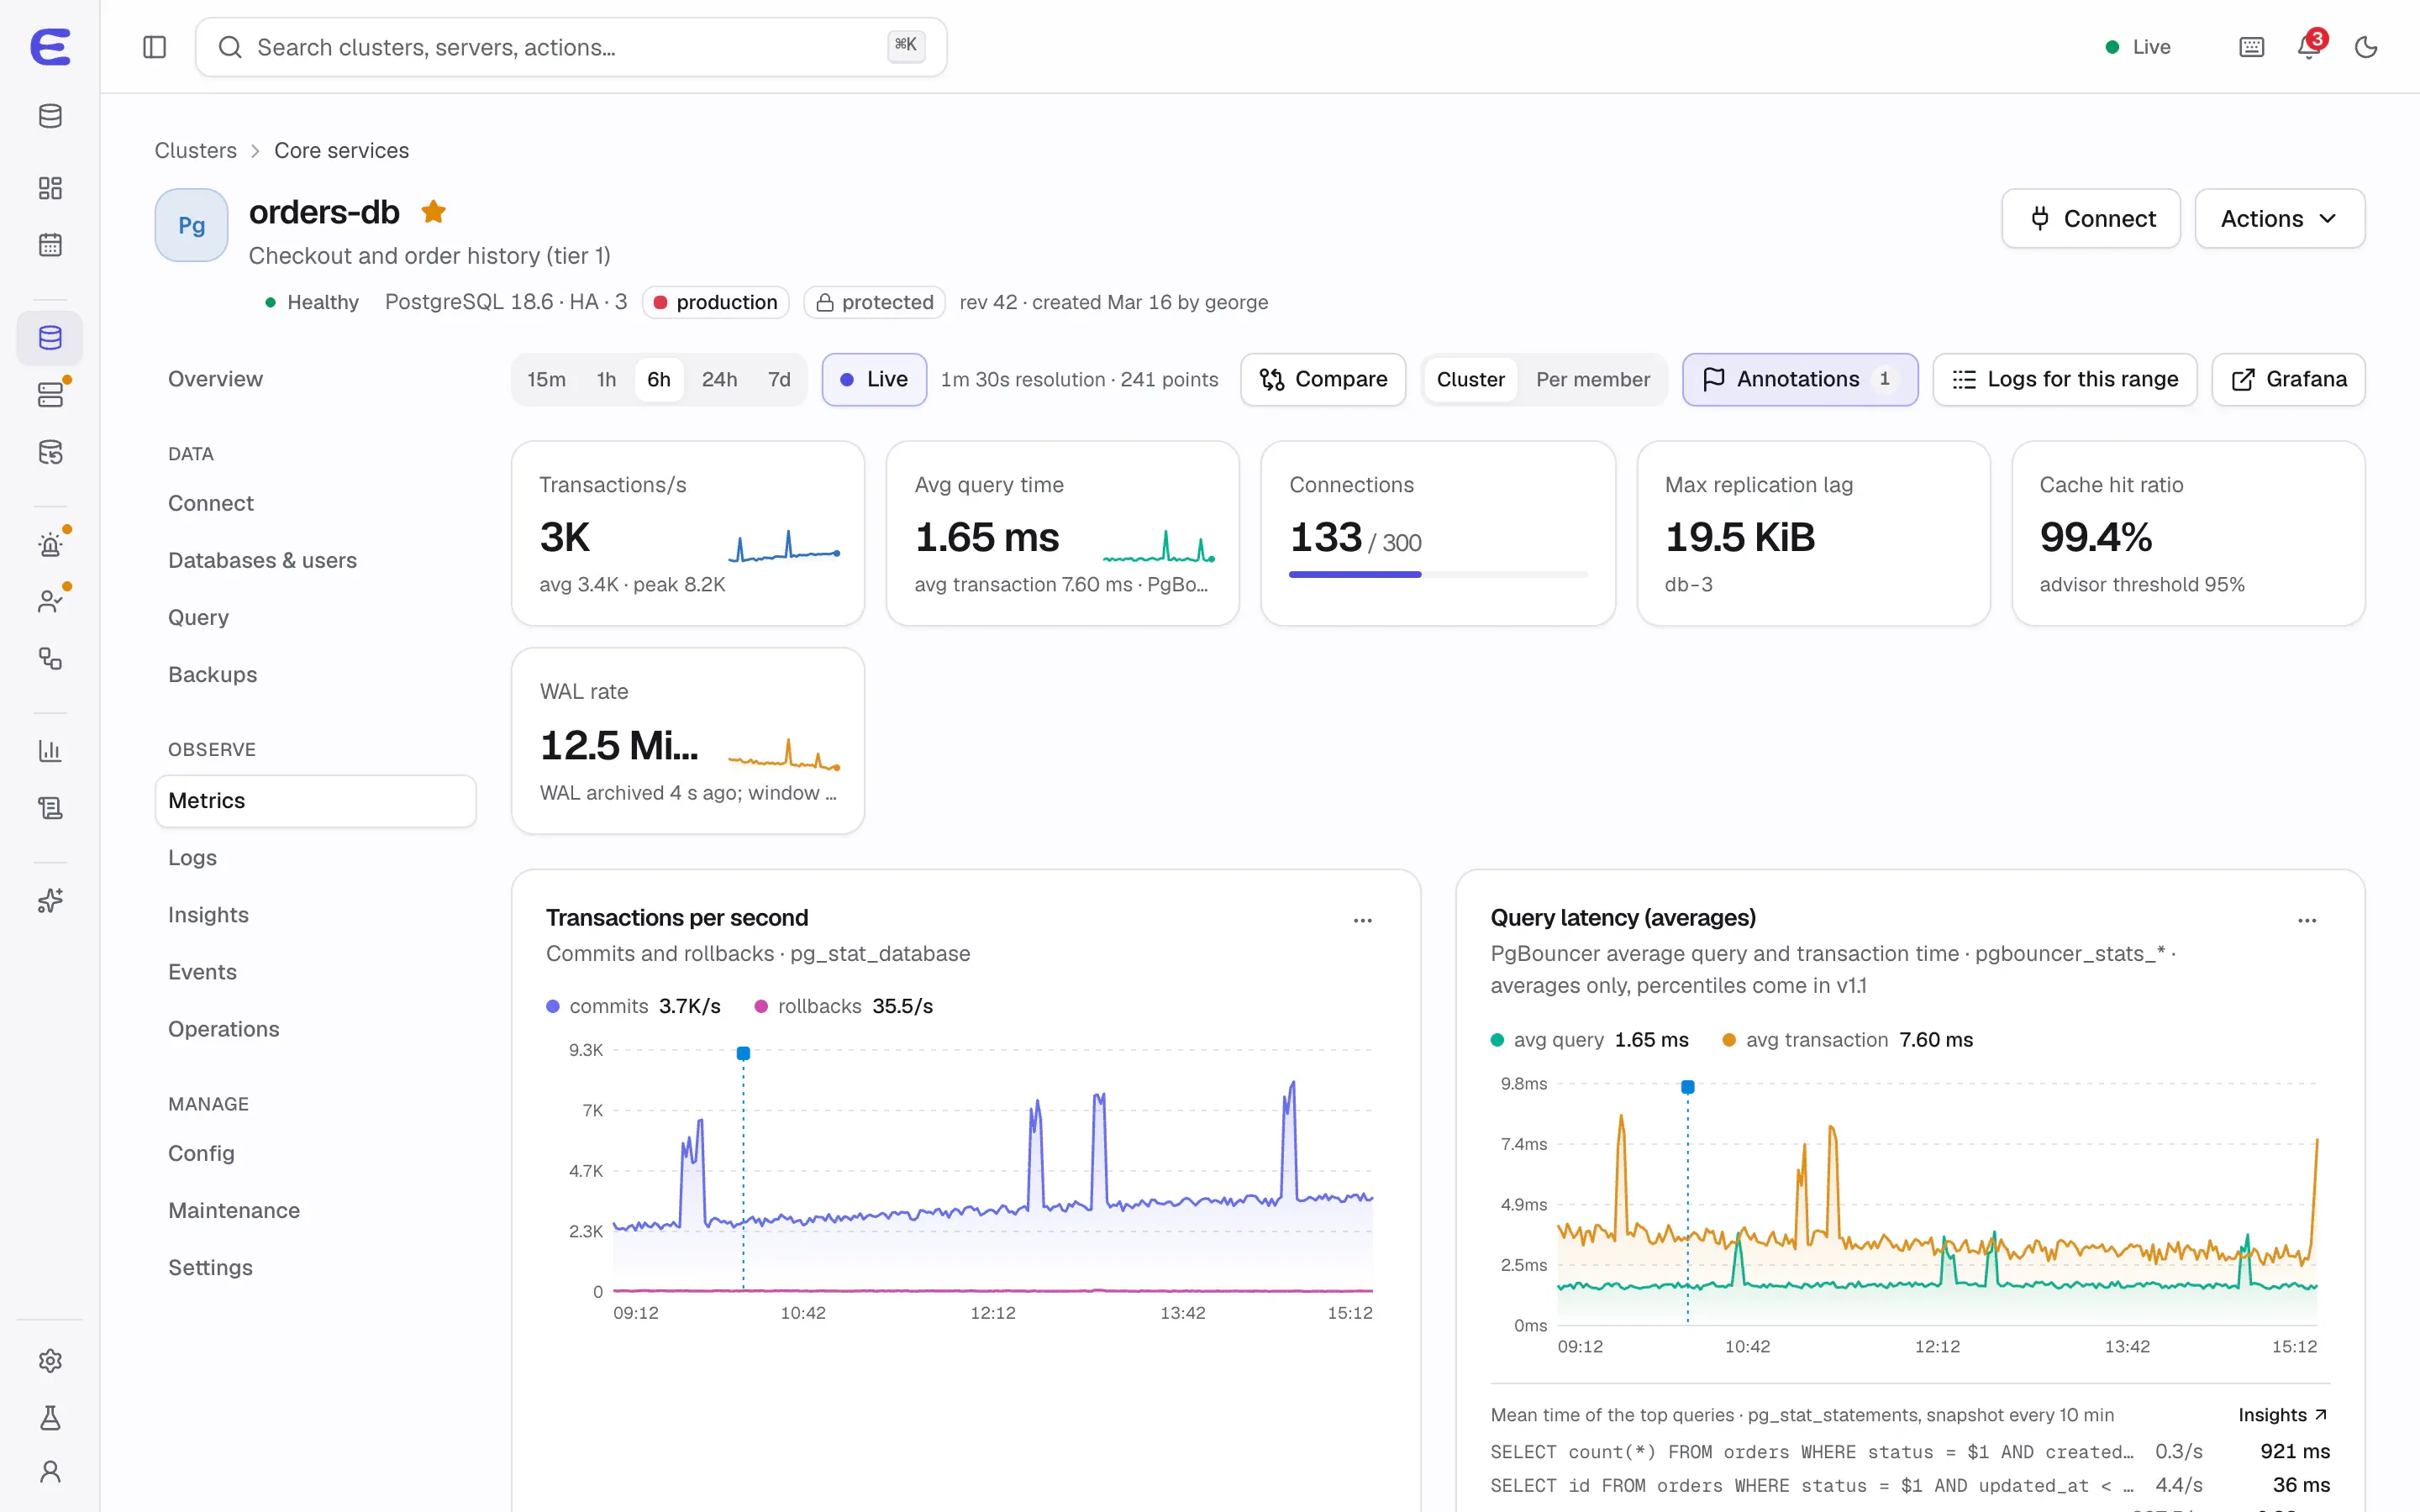The width and height of the screenshot is (2420, 1512).
Task: Open the dashboard grid icon in the left rail
Action: pos(50,188)
